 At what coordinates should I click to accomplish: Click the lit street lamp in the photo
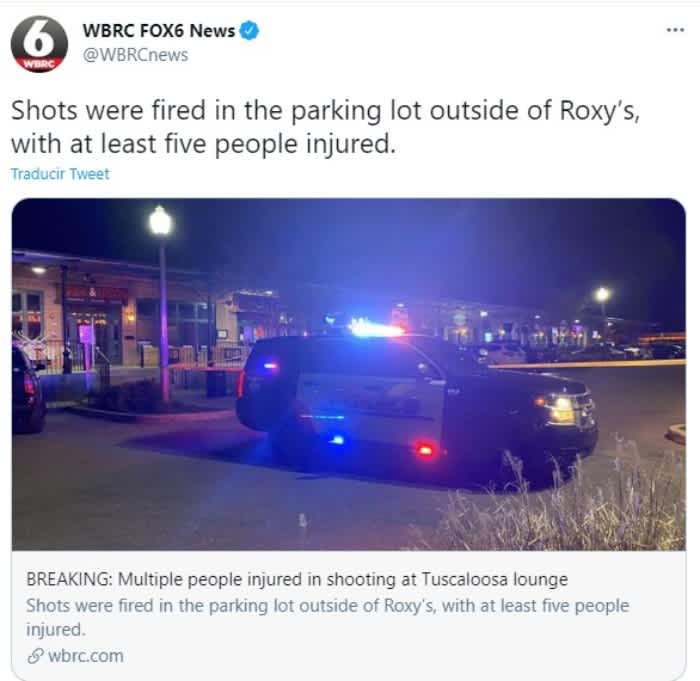point(160,221)
